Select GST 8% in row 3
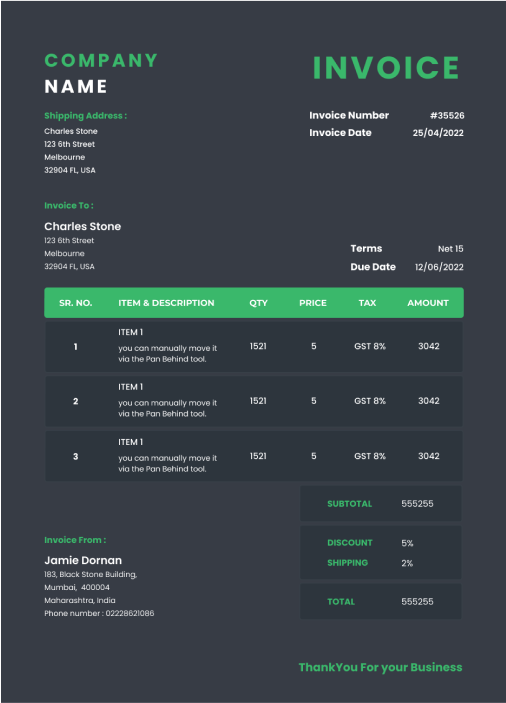 [x=370, y=456]
